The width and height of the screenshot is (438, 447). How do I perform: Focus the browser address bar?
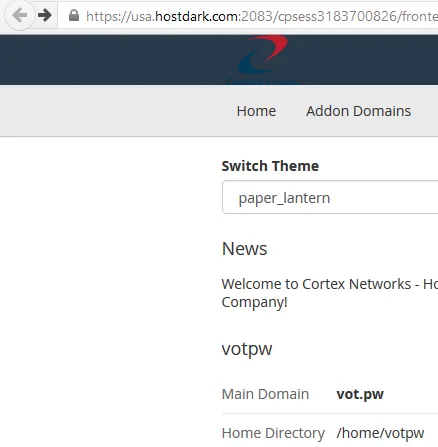click(x=248, y=16)
